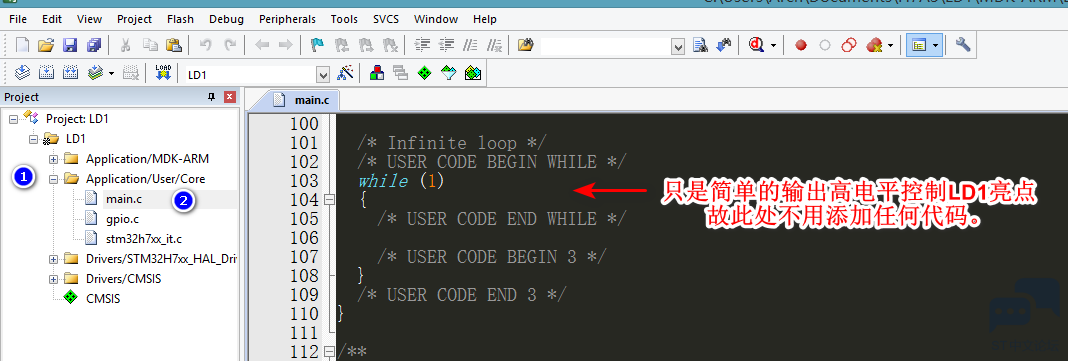The image size is (1068, 361).
Task: Click the Build target icon
Action: tap(46, 73)
